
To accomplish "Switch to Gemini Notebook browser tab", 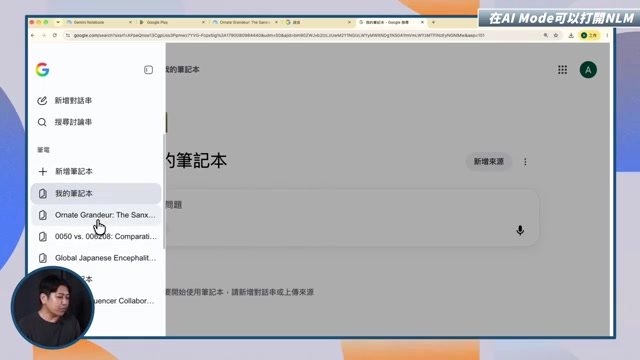I will point(98,22).
